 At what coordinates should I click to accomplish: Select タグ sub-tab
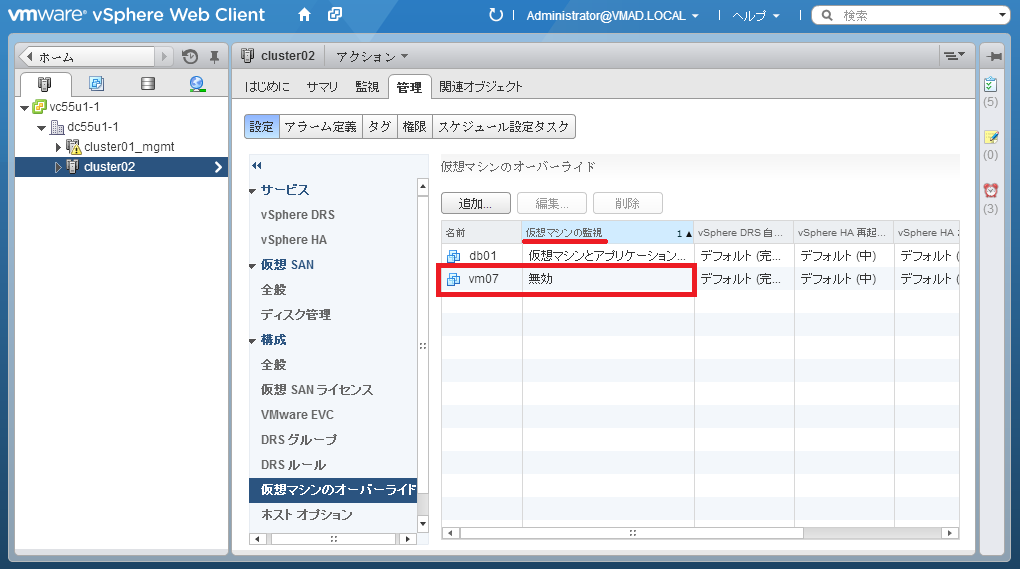(x=379, y=127)
